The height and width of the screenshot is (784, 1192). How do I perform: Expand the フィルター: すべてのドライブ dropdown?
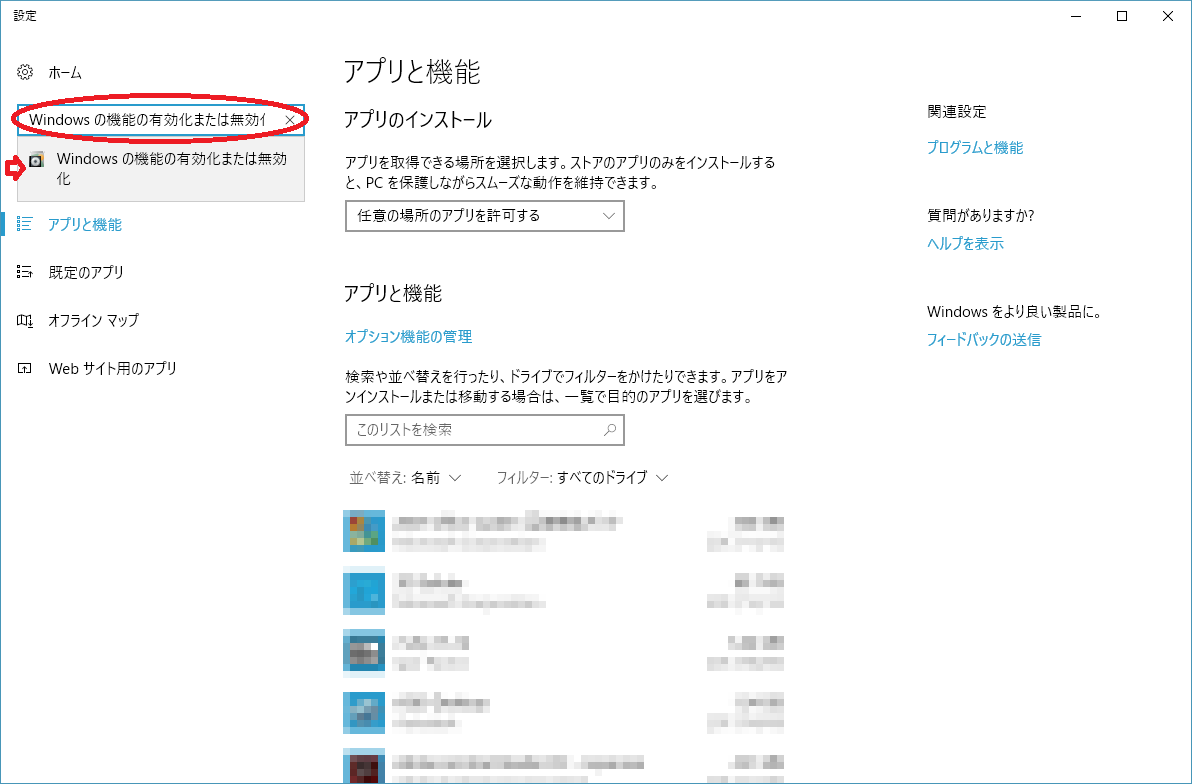pos(582,478)
